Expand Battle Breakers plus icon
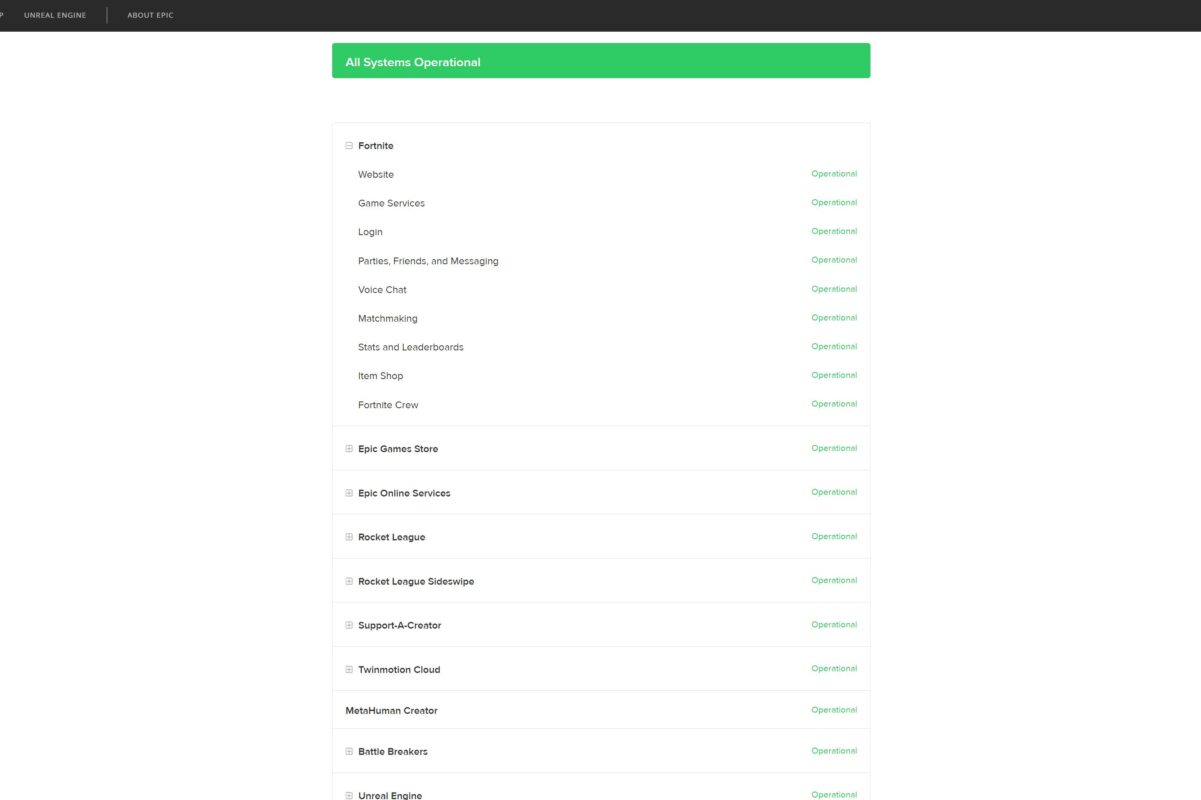Viewport: 1201px width, 800px height. click(x=349, y=751)
